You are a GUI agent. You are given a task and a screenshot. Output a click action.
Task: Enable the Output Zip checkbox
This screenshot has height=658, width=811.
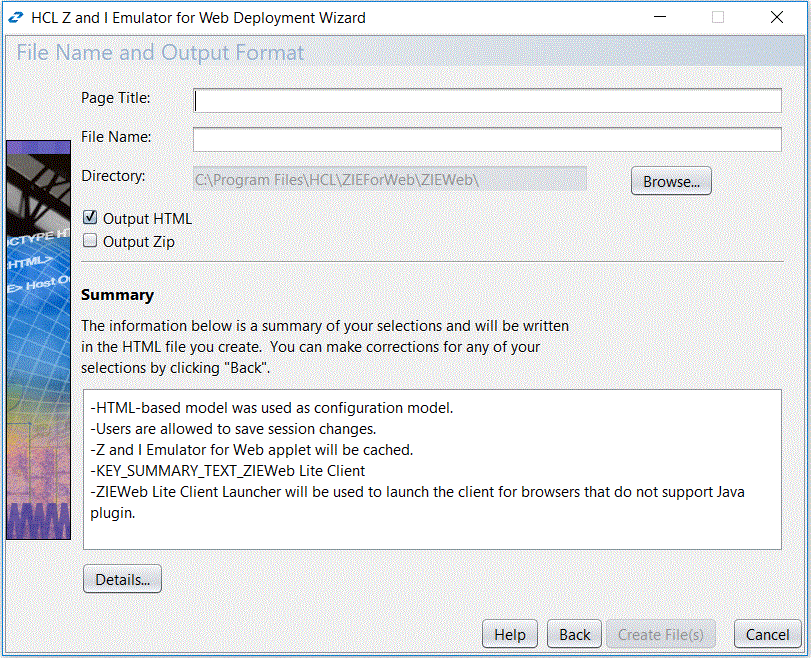pyautogui.click(x=89, y=240)
